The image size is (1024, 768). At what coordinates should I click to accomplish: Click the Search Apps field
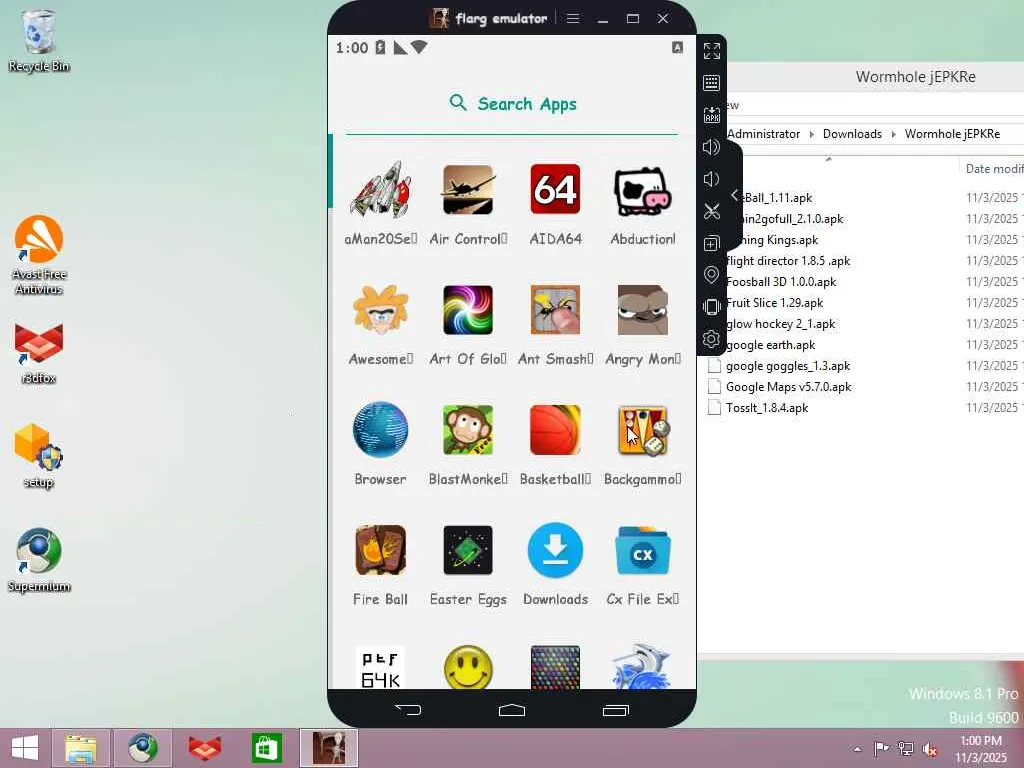tap(512, 104)
